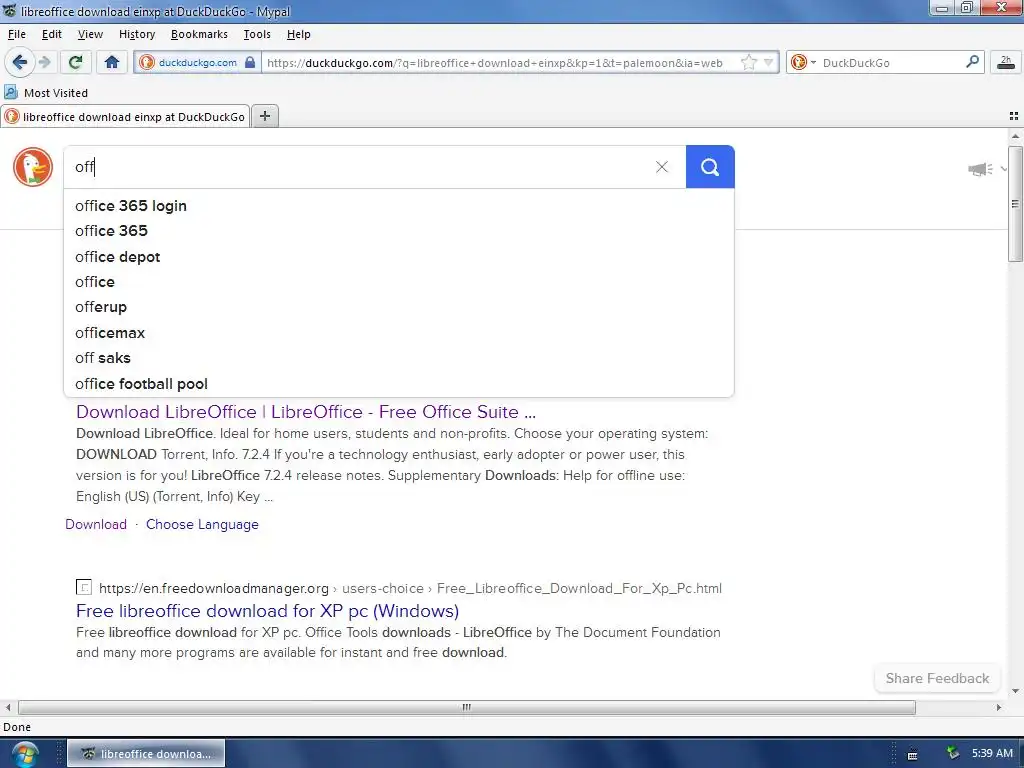
Task: Open the en.freedownloadmanager.org URL link
Action: [x=410, y=588]
